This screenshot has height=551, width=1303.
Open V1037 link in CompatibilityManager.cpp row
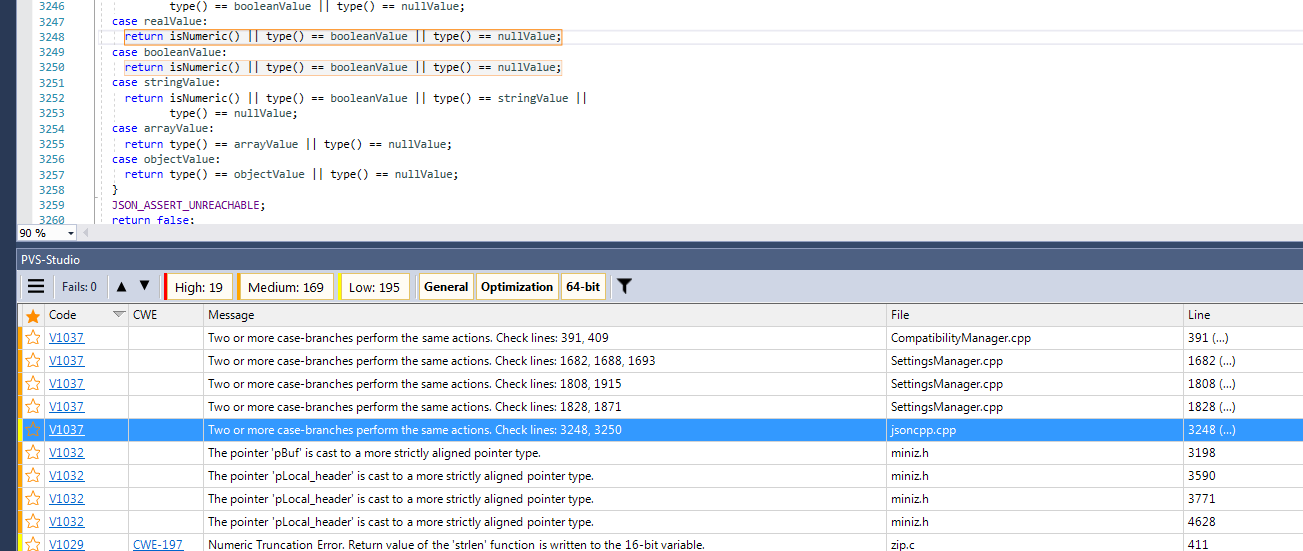66,338
